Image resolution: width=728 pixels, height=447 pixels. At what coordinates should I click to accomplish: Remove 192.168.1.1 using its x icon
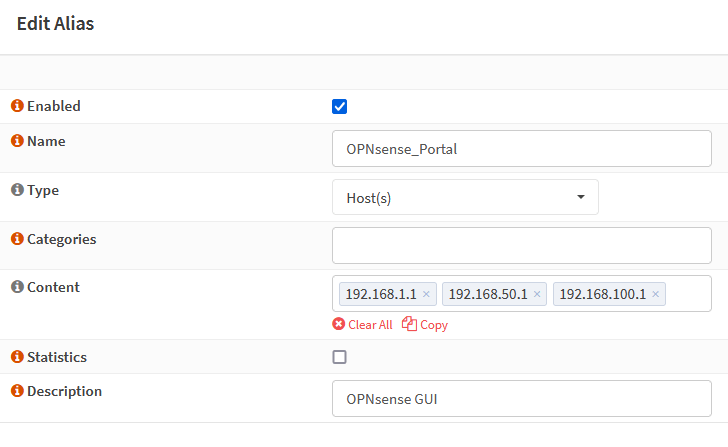426,294
